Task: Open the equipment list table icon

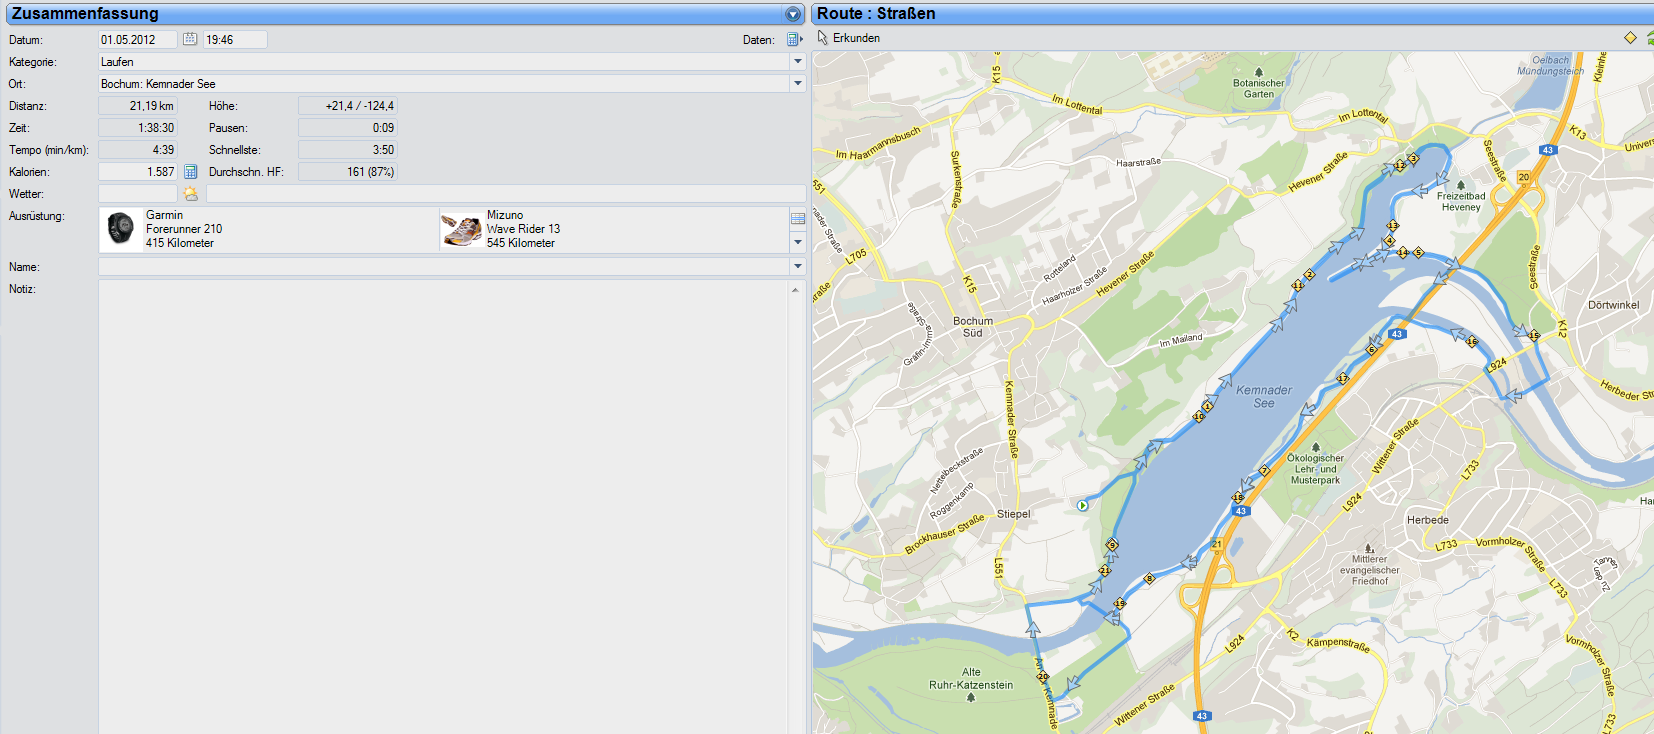Action: [x=797, y=218]
